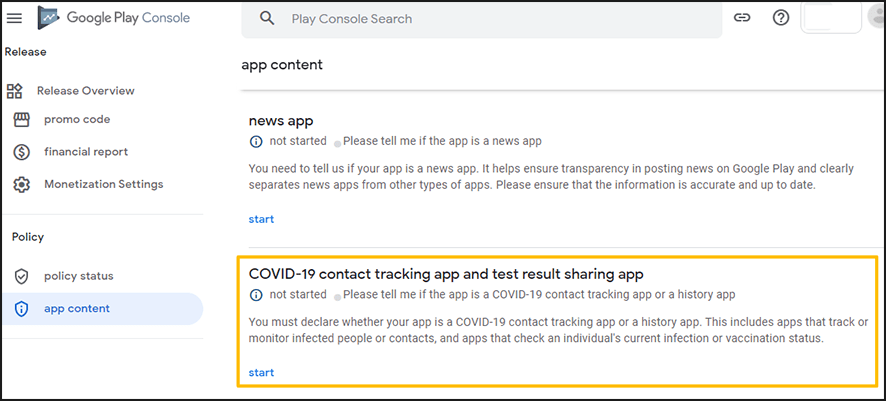Click the Release Overview dashboard icon
This screenshot has height=401, width=886.
pos(14,91)
